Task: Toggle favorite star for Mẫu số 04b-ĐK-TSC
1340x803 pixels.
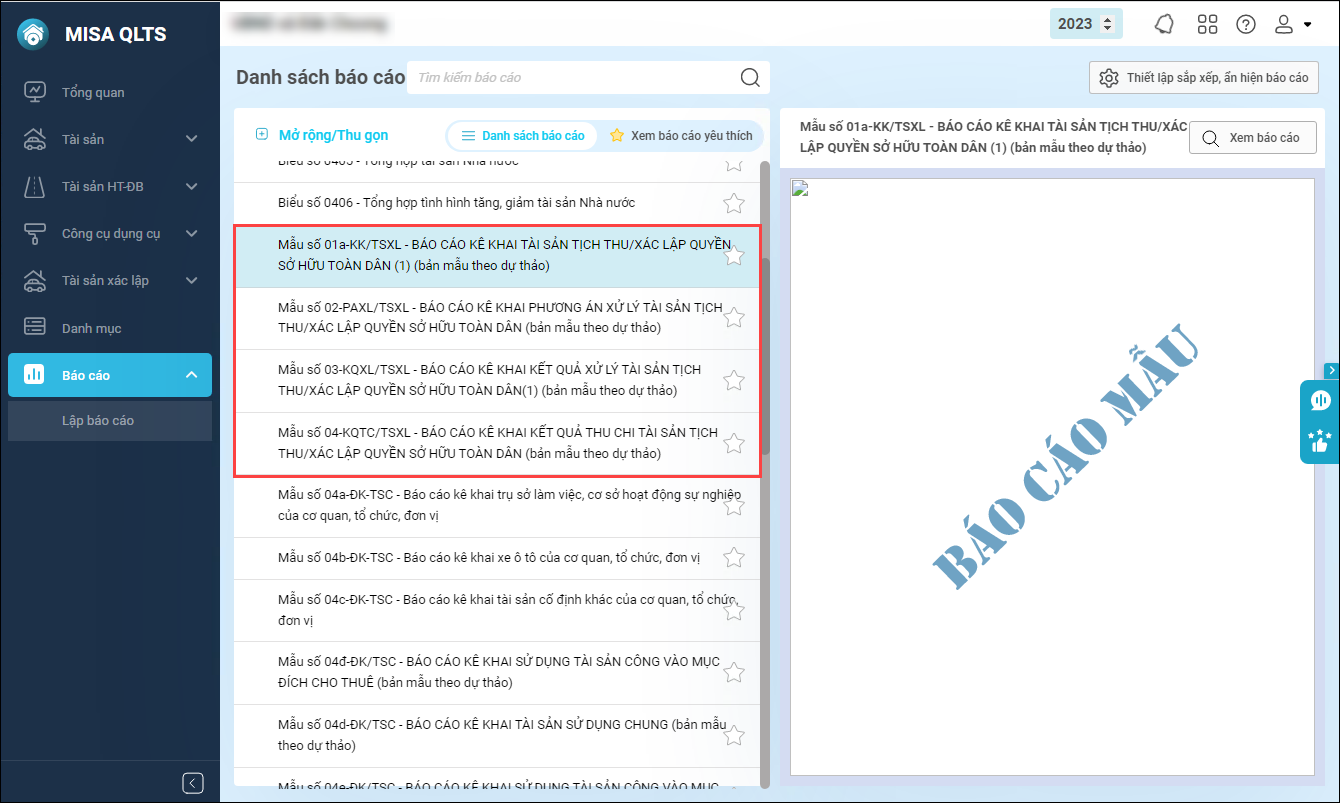Action: pyautogui.click(x=734, y=558)
